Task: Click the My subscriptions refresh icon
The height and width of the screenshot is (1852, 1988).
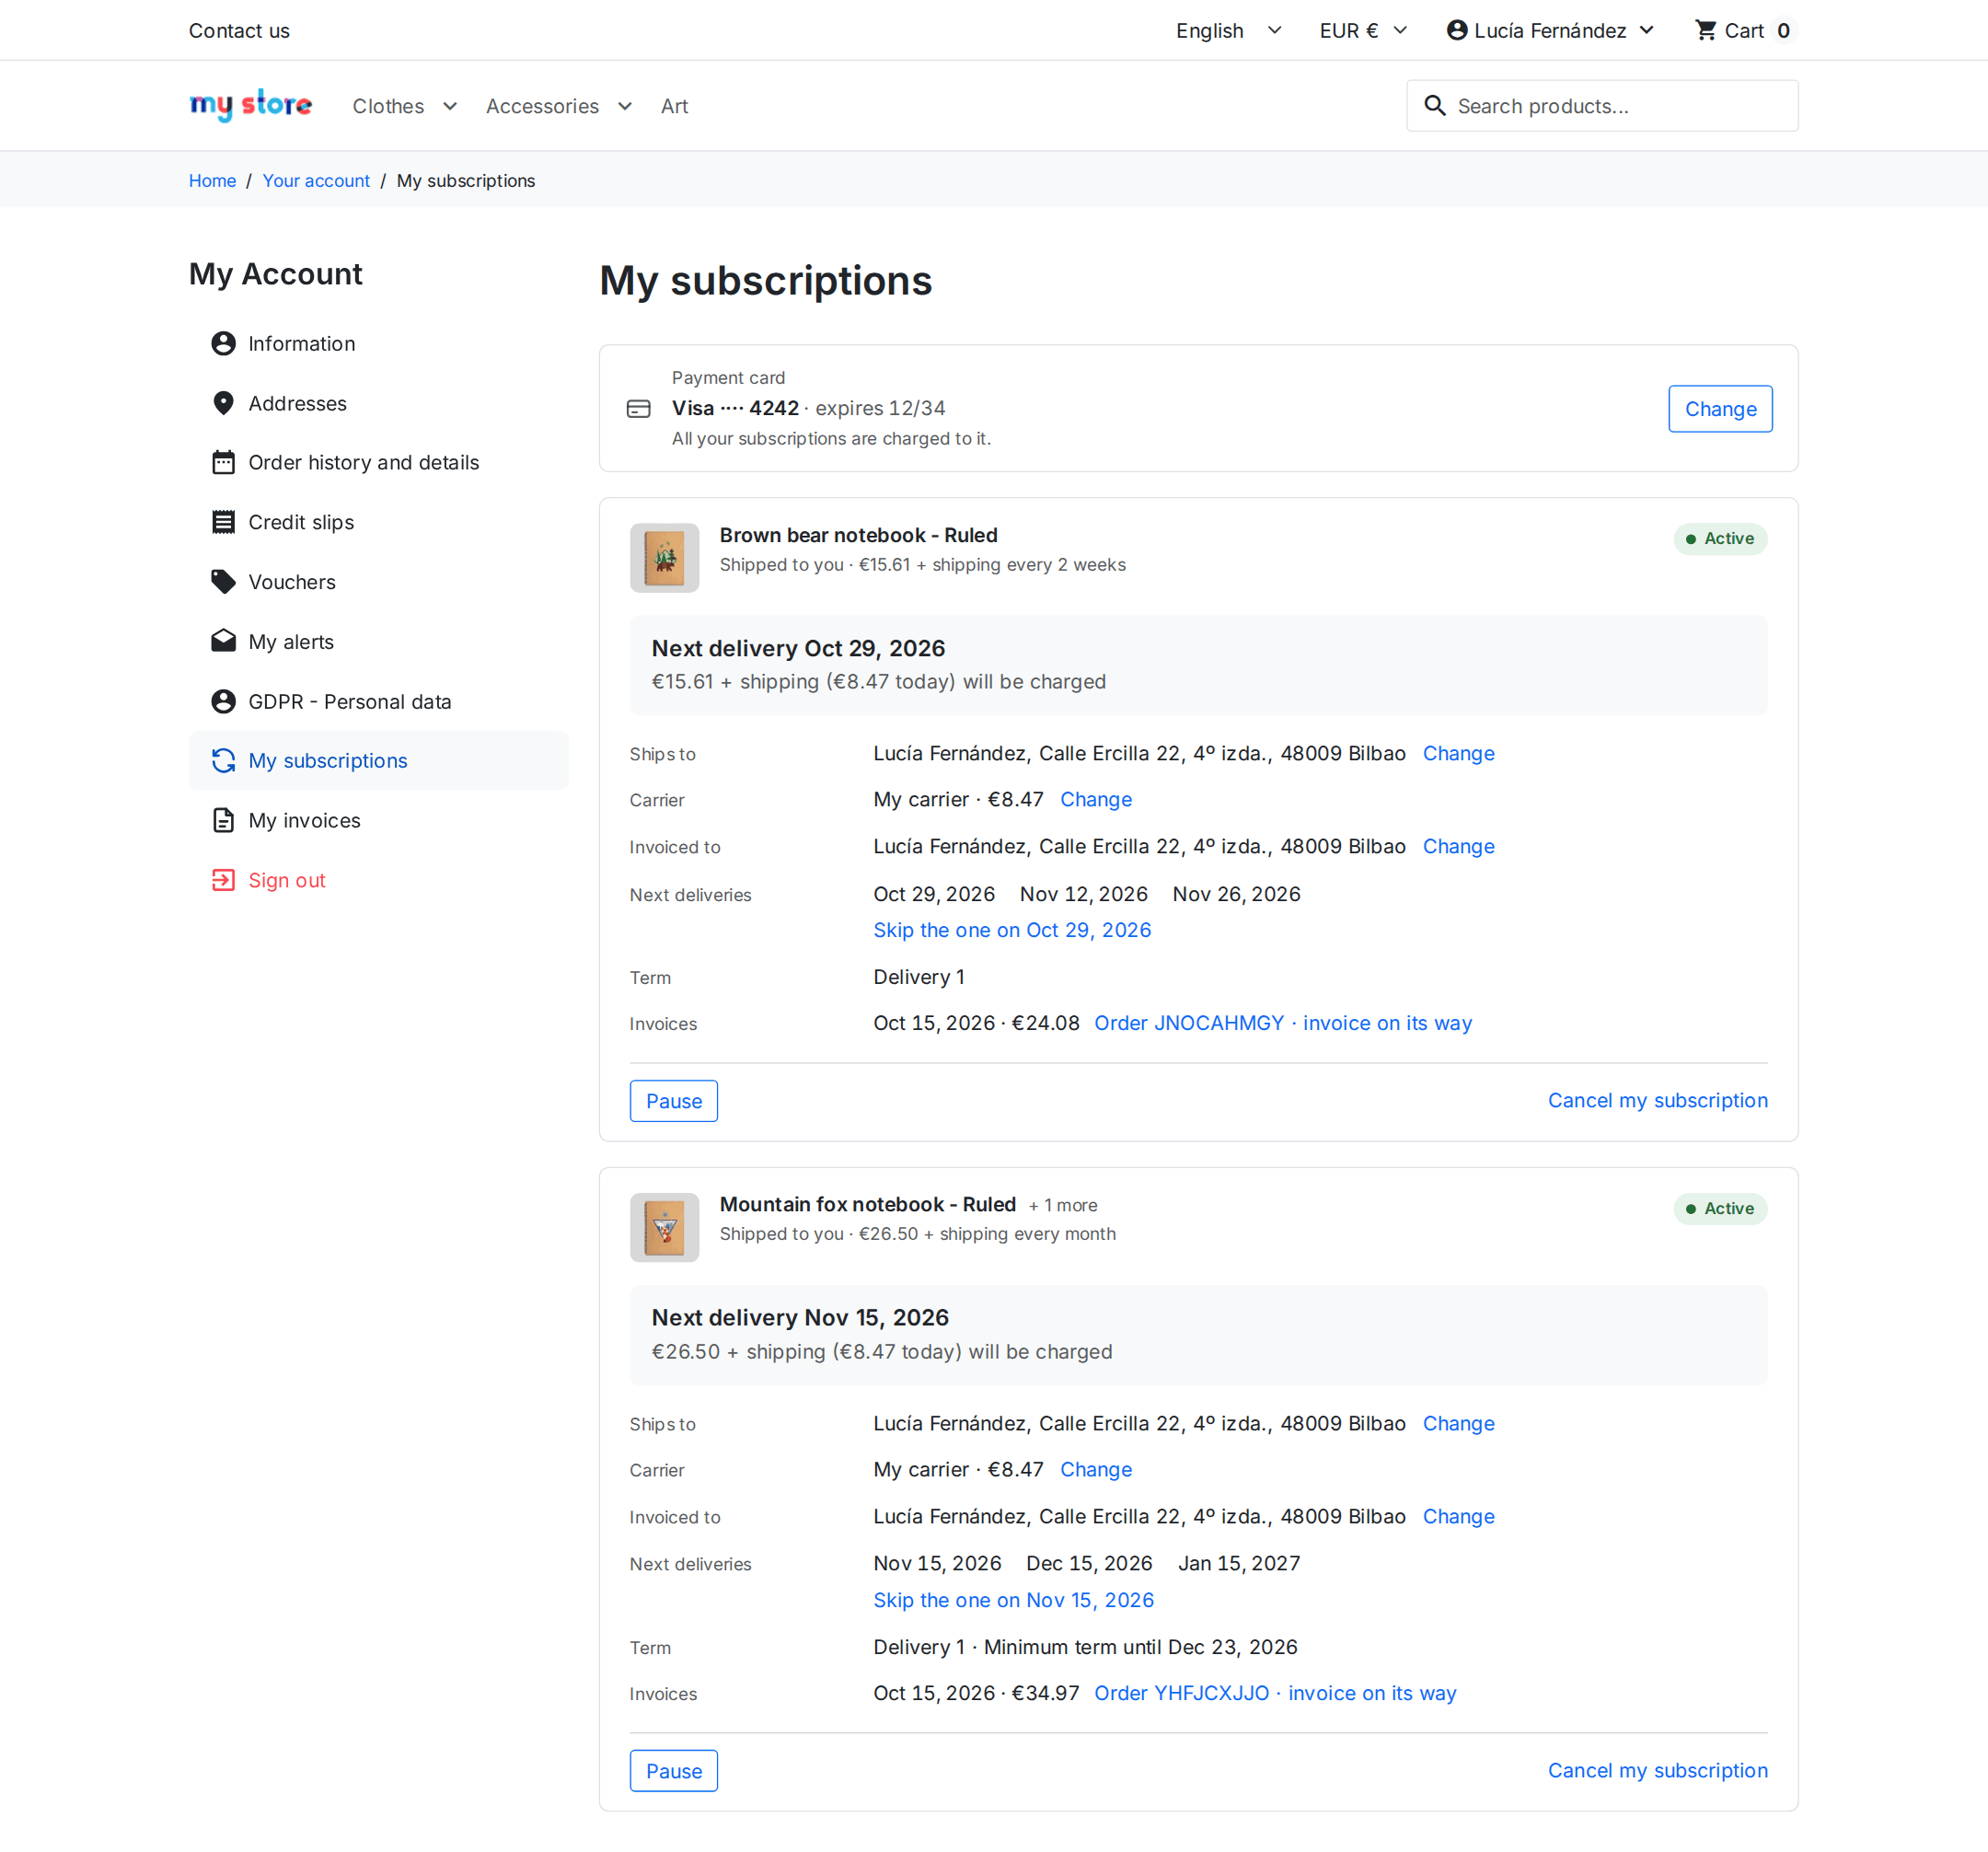Action: (x=223, y=761)
